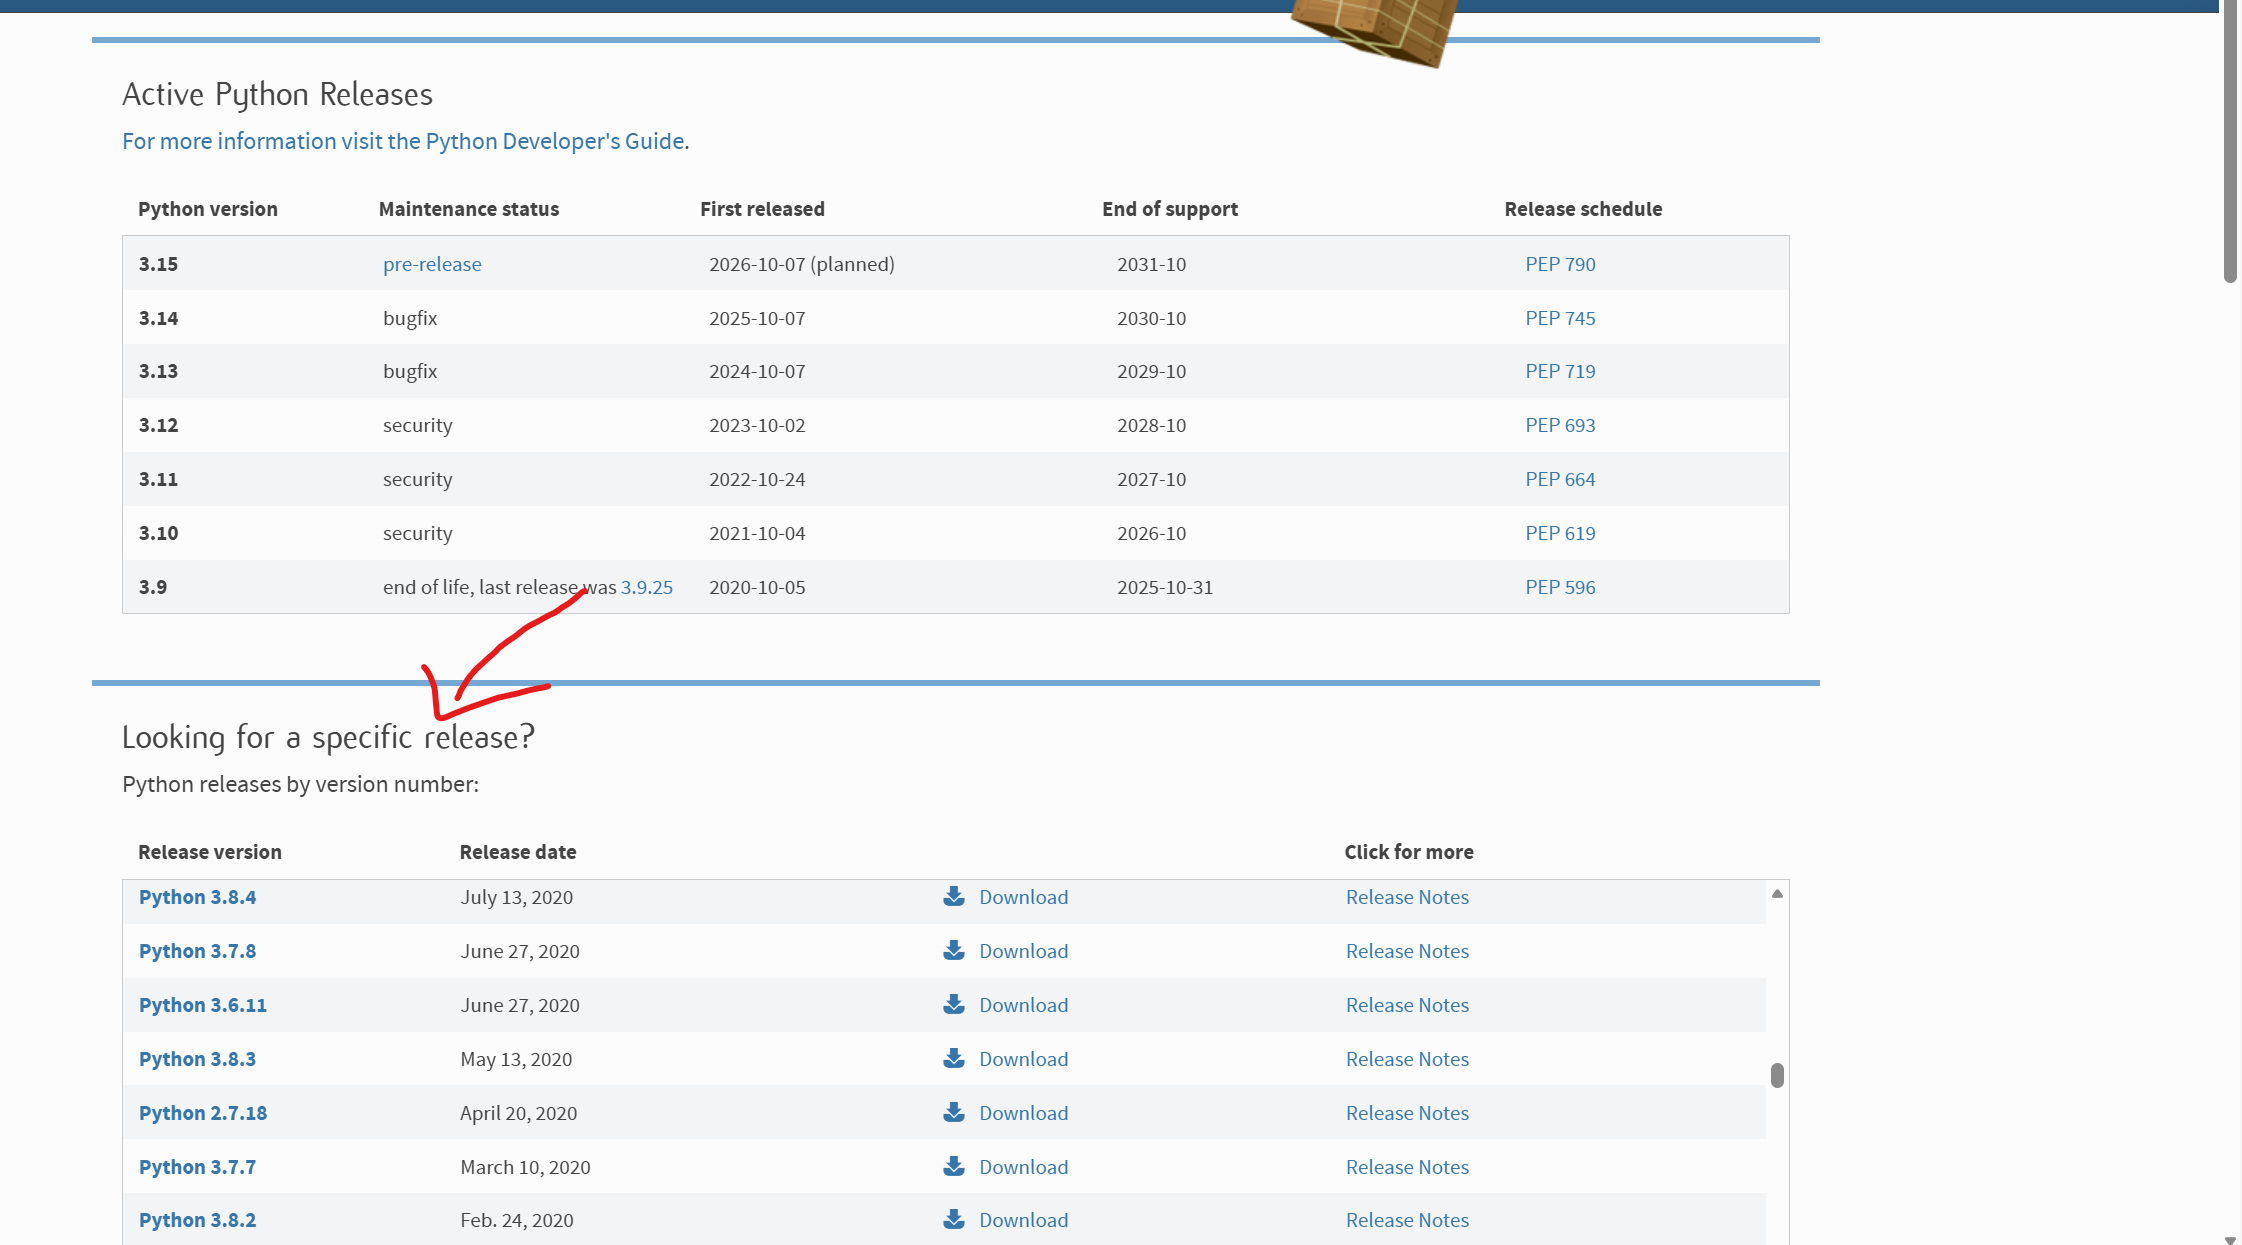The height and width of the screenshot is (1245, 2242).
Task: Open PEP 596 schedule link
Action: tap(1560, 587)
